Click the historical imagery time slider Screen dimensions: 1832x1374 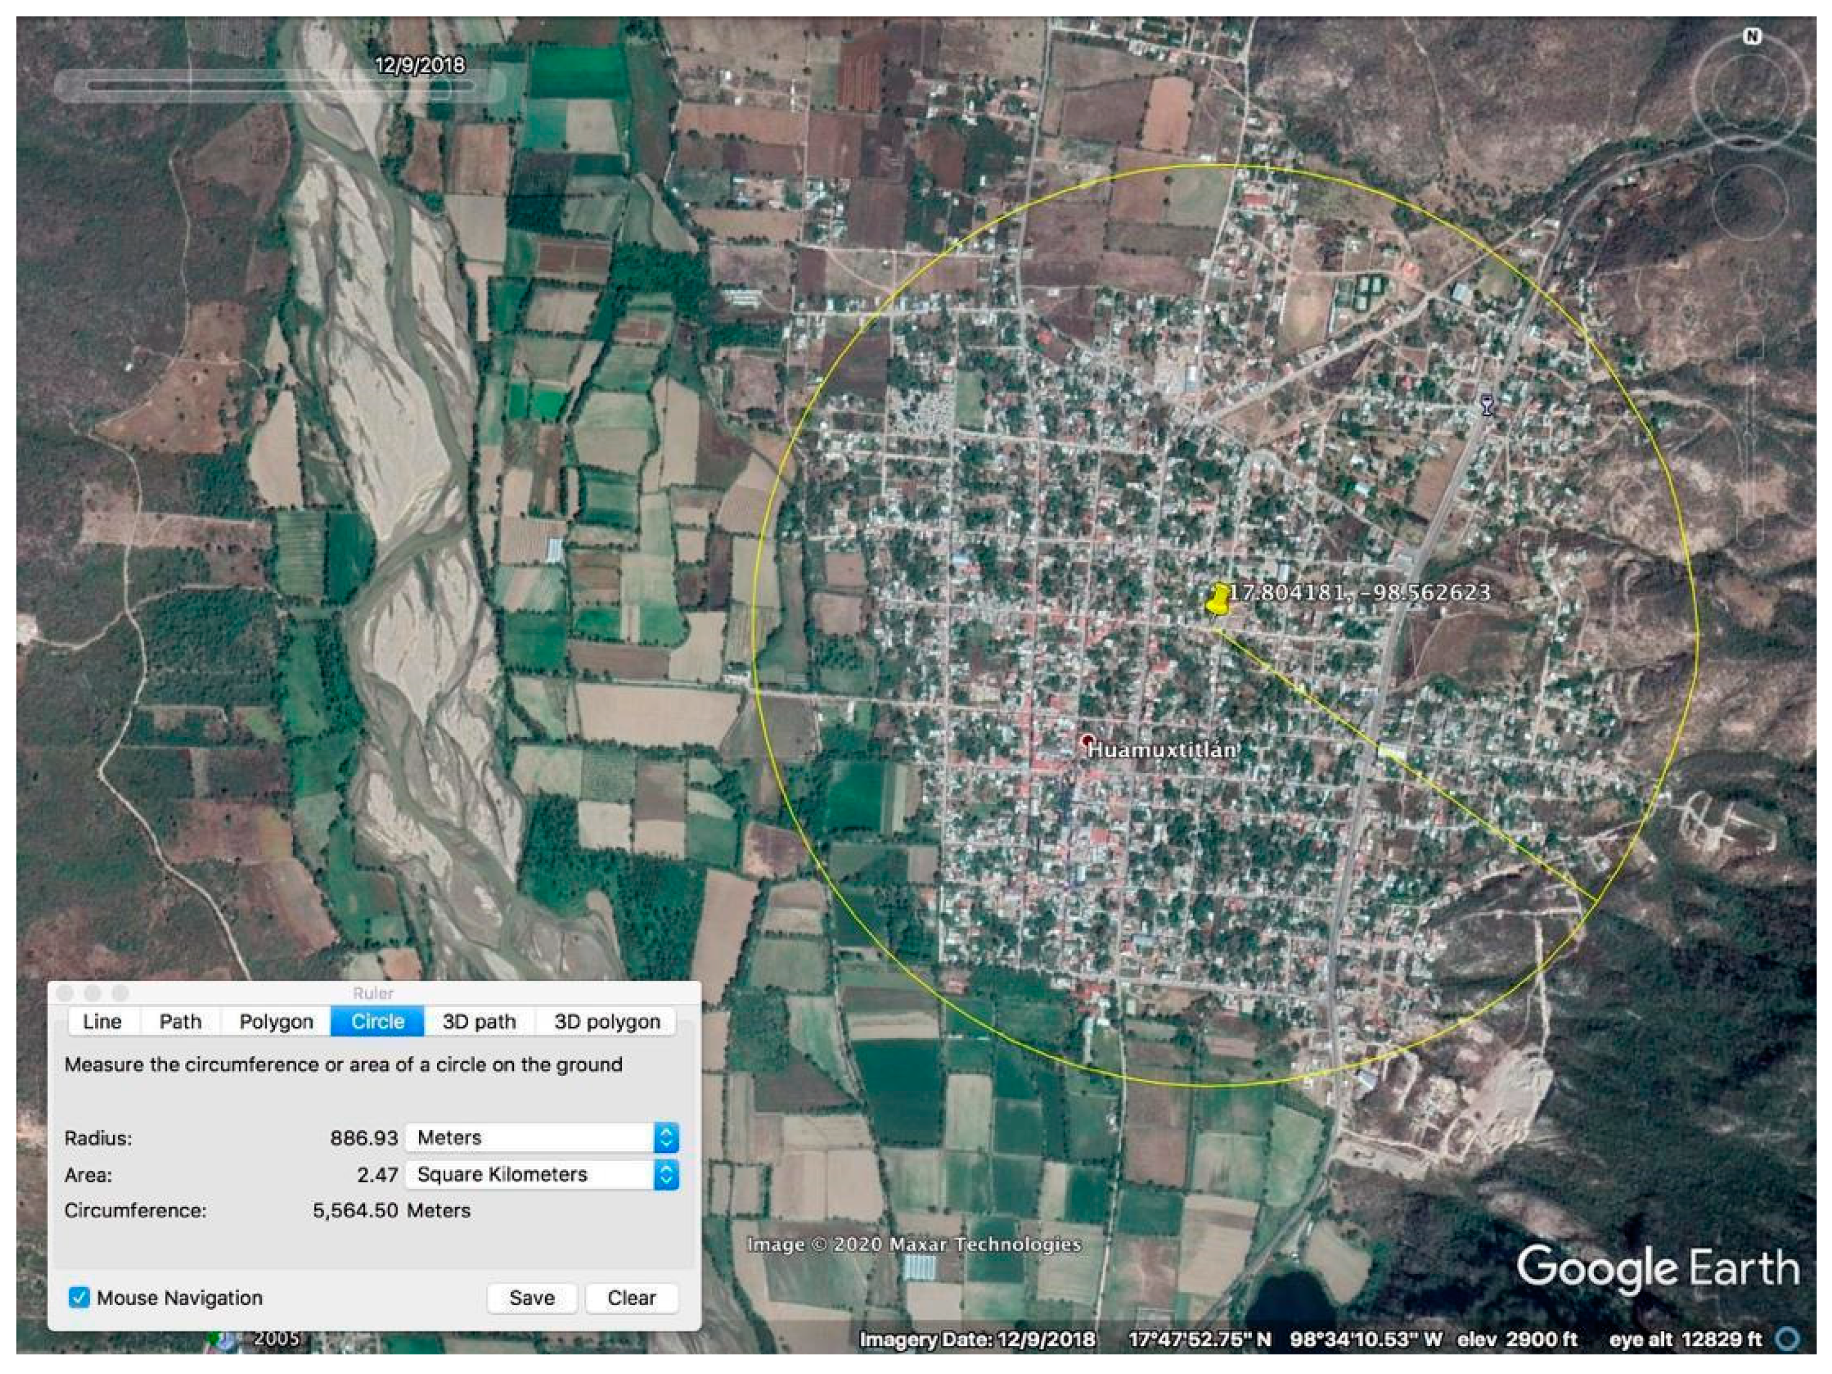pos(280,86)
